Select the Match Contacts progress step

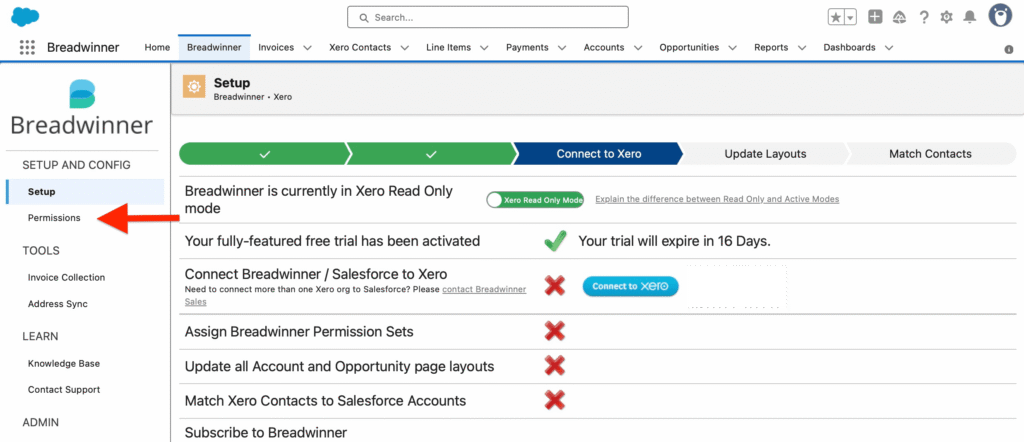coord(930,154)
